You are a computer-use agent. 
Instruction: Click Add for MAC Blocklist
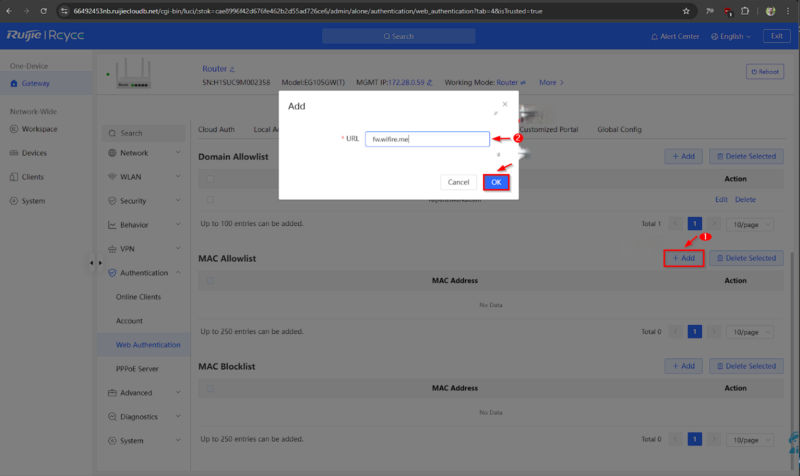(683, 366)
